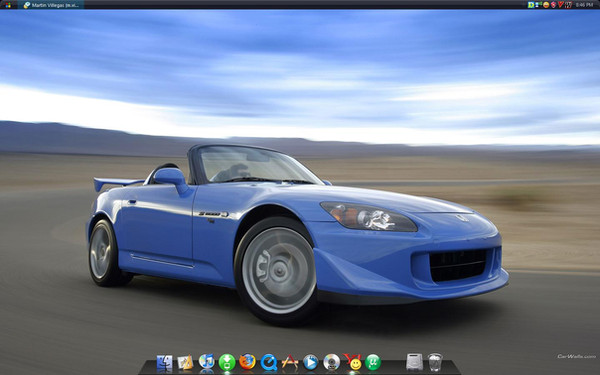Image resolution: width=600 pixels, height=375 pixels.
Task: Click the laughing emoticon tray icon
Action: (x=546, y=5)
